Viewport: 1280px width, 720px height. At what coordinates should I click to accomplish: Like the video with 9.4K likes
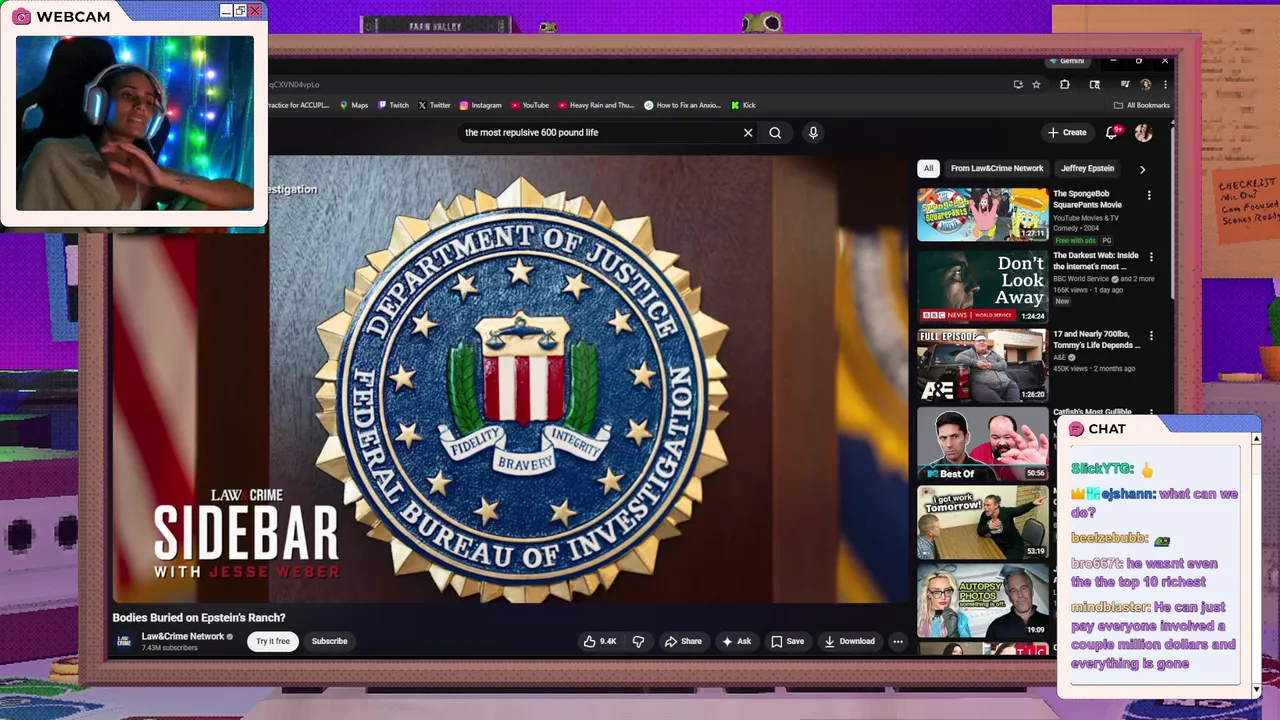pyautogui.click(x=600, y=641)
